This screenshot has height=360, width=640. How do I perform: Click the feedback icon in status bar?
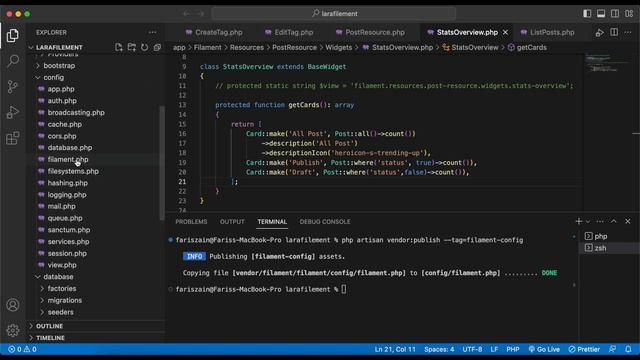(613, 349)
